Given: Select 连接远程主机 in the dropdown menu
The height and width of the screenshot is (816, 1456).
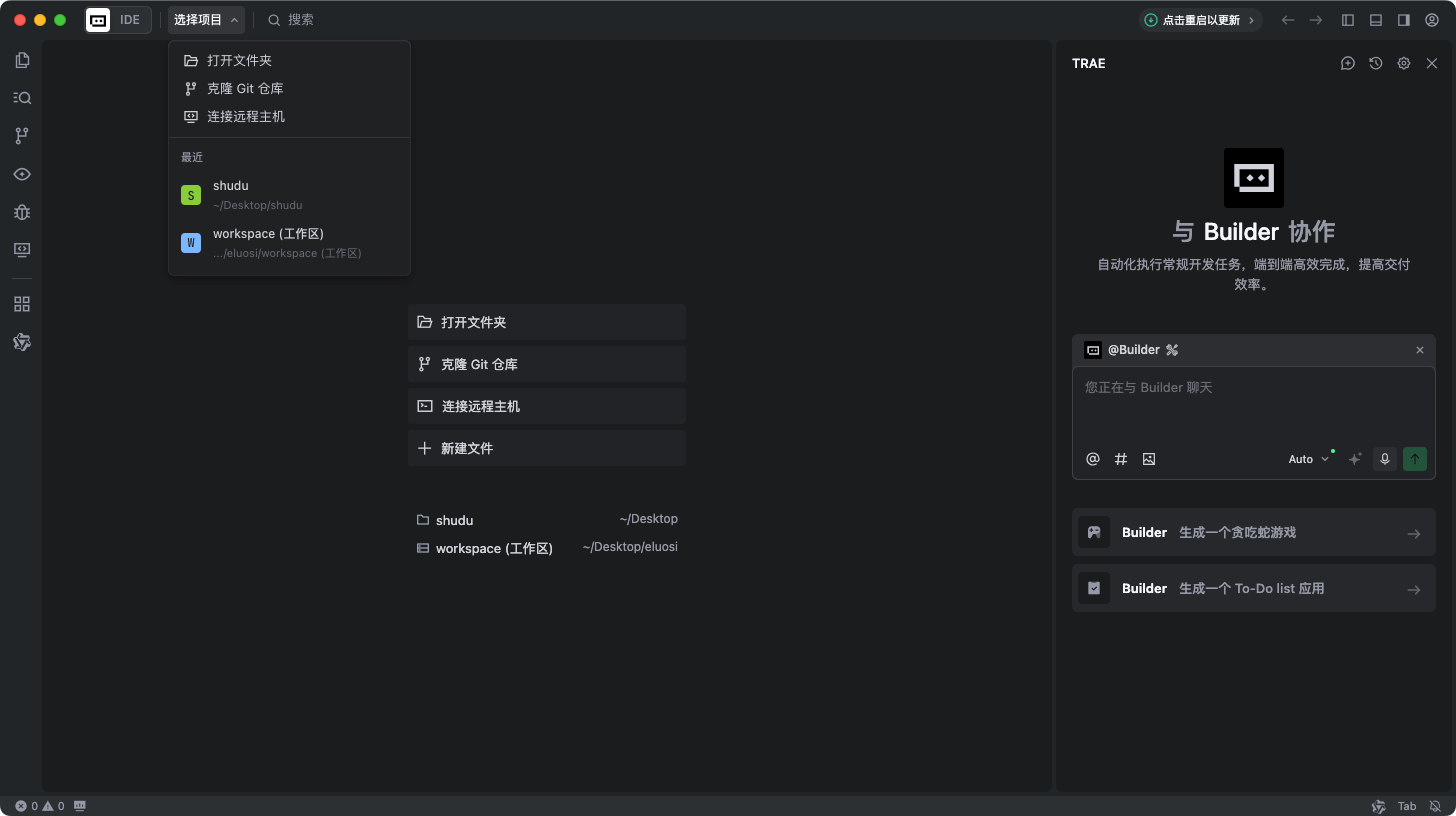Looking at the screenshot, I should (290, 117).
